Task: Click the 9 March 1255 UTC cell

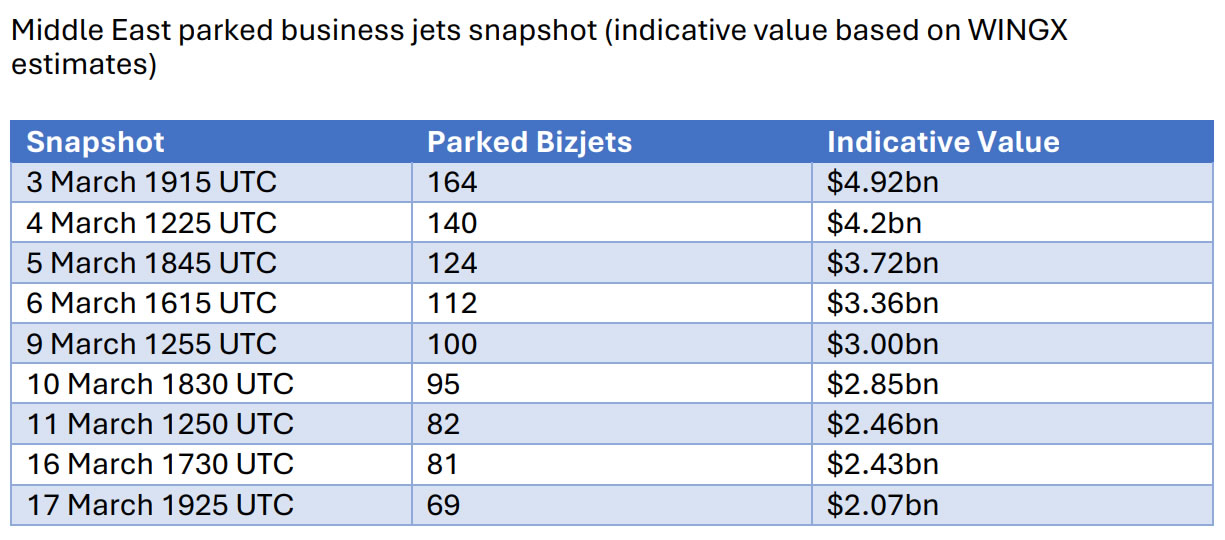Action: click(151, 344)
